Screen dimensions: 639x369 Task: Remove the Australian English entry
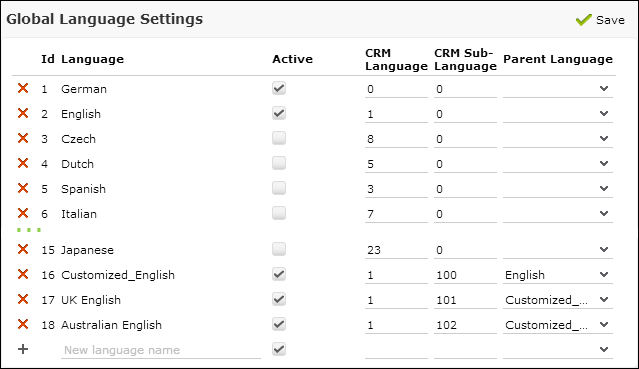coord(23,325)
